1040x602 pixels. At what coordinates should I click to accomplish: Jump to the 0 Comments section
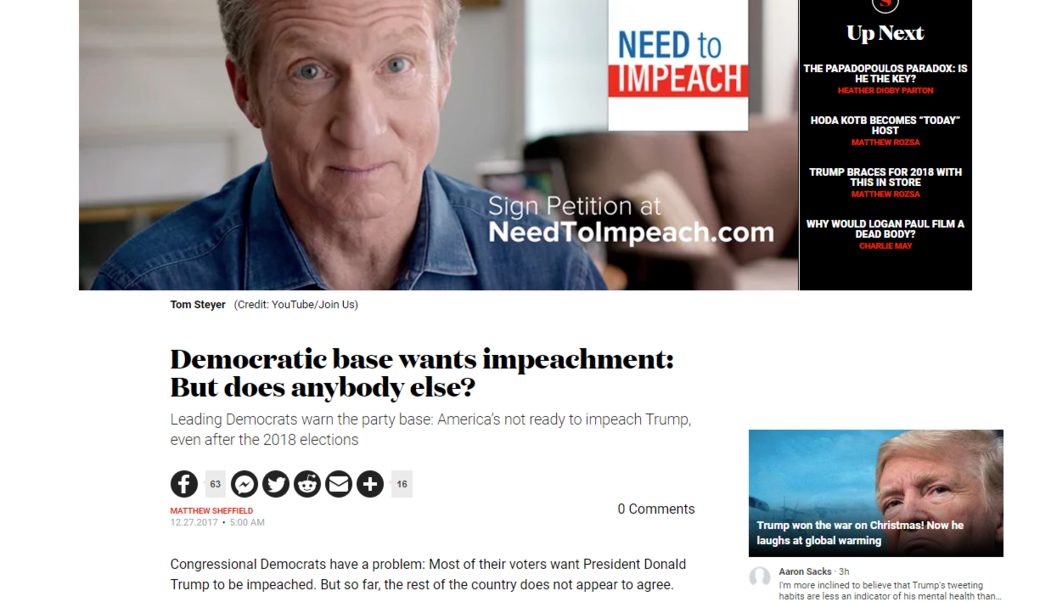(x=656, y=509)
